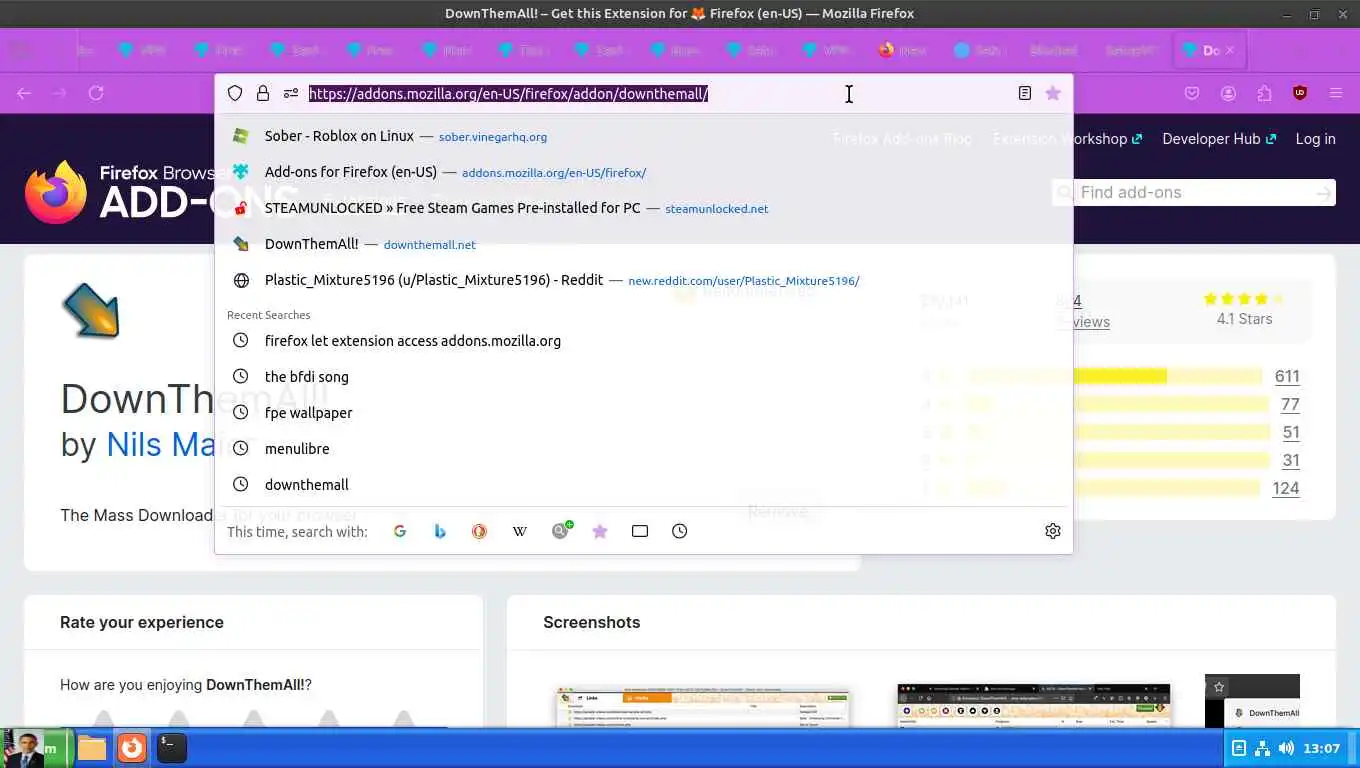Search this time with Wikipedia
This screenshot has width=1360, height=768.
pyautogui.click(x=520, y=531)
